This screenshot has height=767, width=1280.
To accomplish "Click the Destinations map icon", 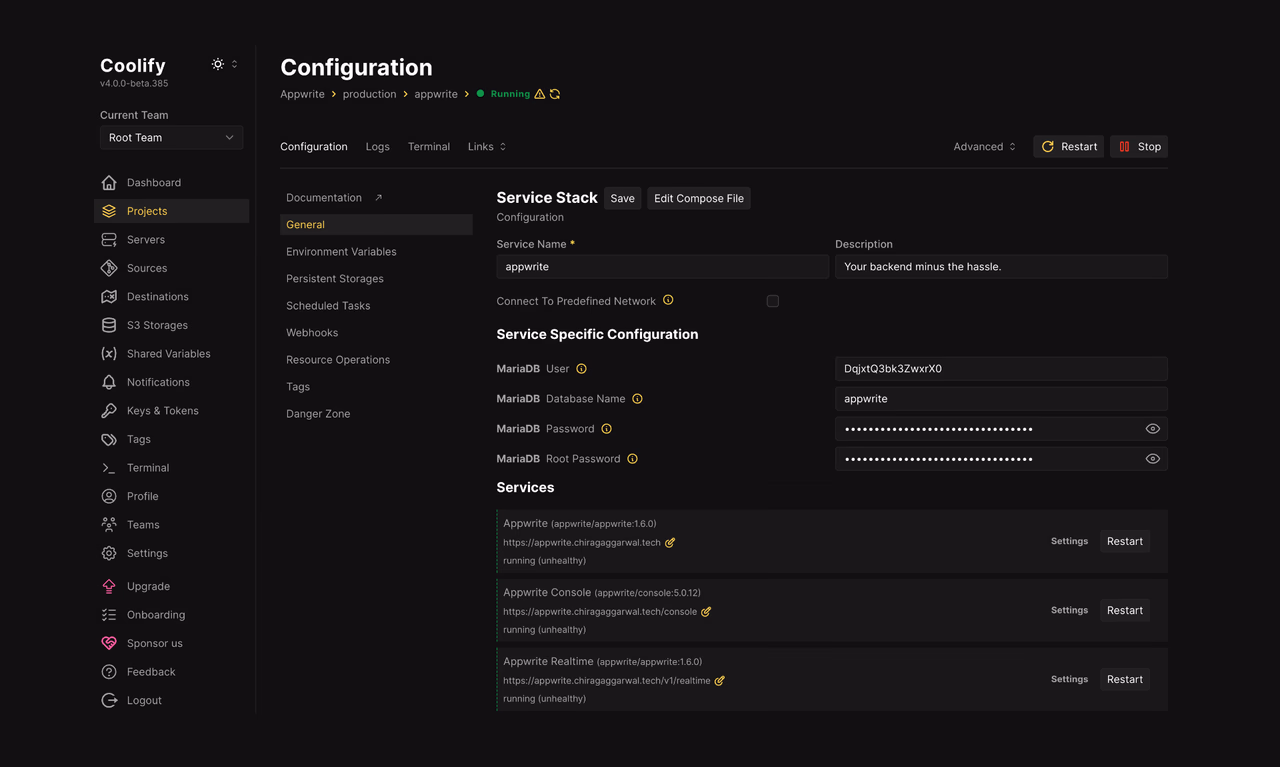I will click(109, 297).
